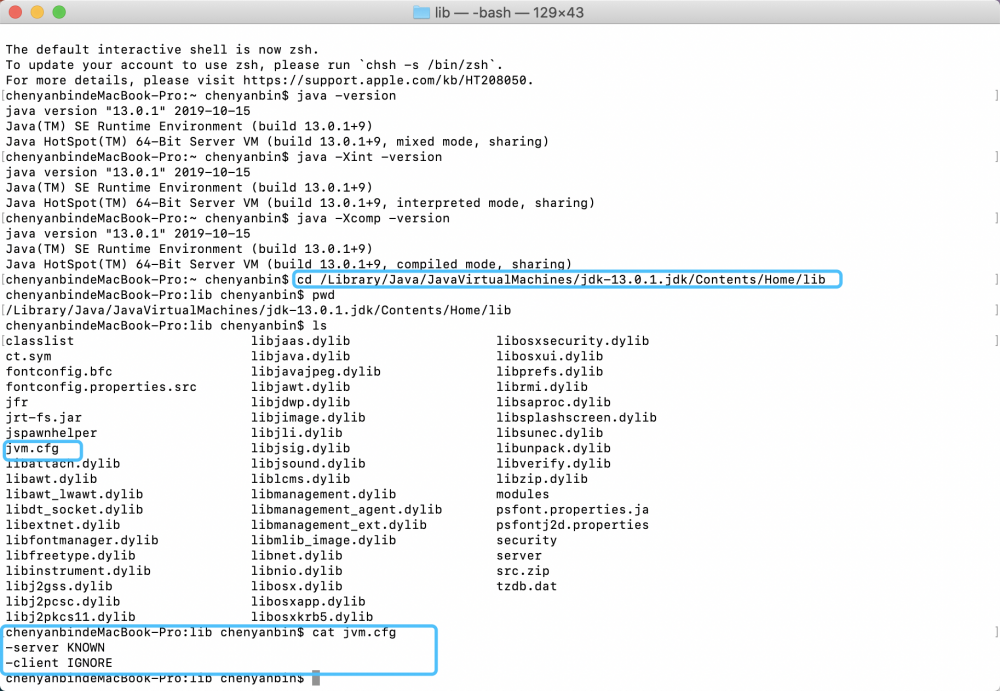This screenshot has height=691, width=1000.
Task: Click the src.zip filename in the listing
Action: (521, 570)
